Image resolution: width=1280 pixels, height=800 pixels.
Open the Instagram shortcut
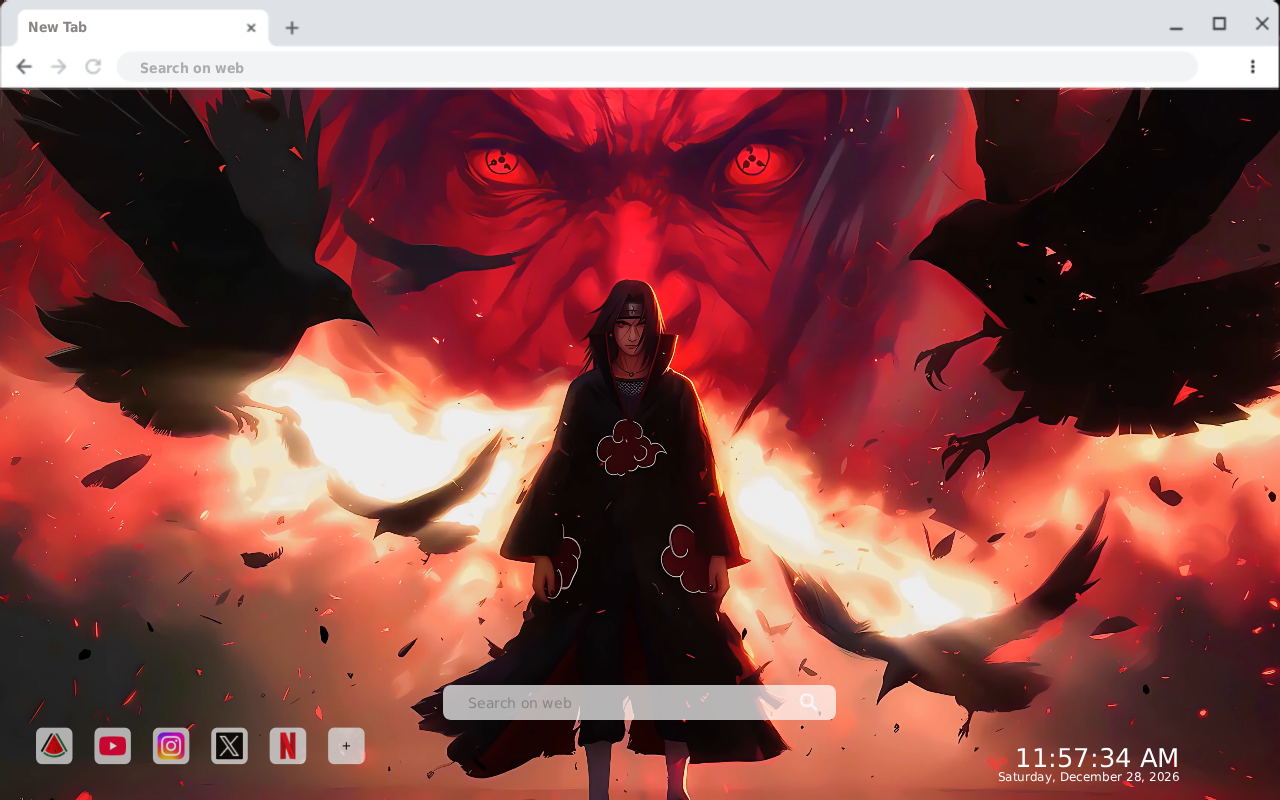click(x=171, y=746)
